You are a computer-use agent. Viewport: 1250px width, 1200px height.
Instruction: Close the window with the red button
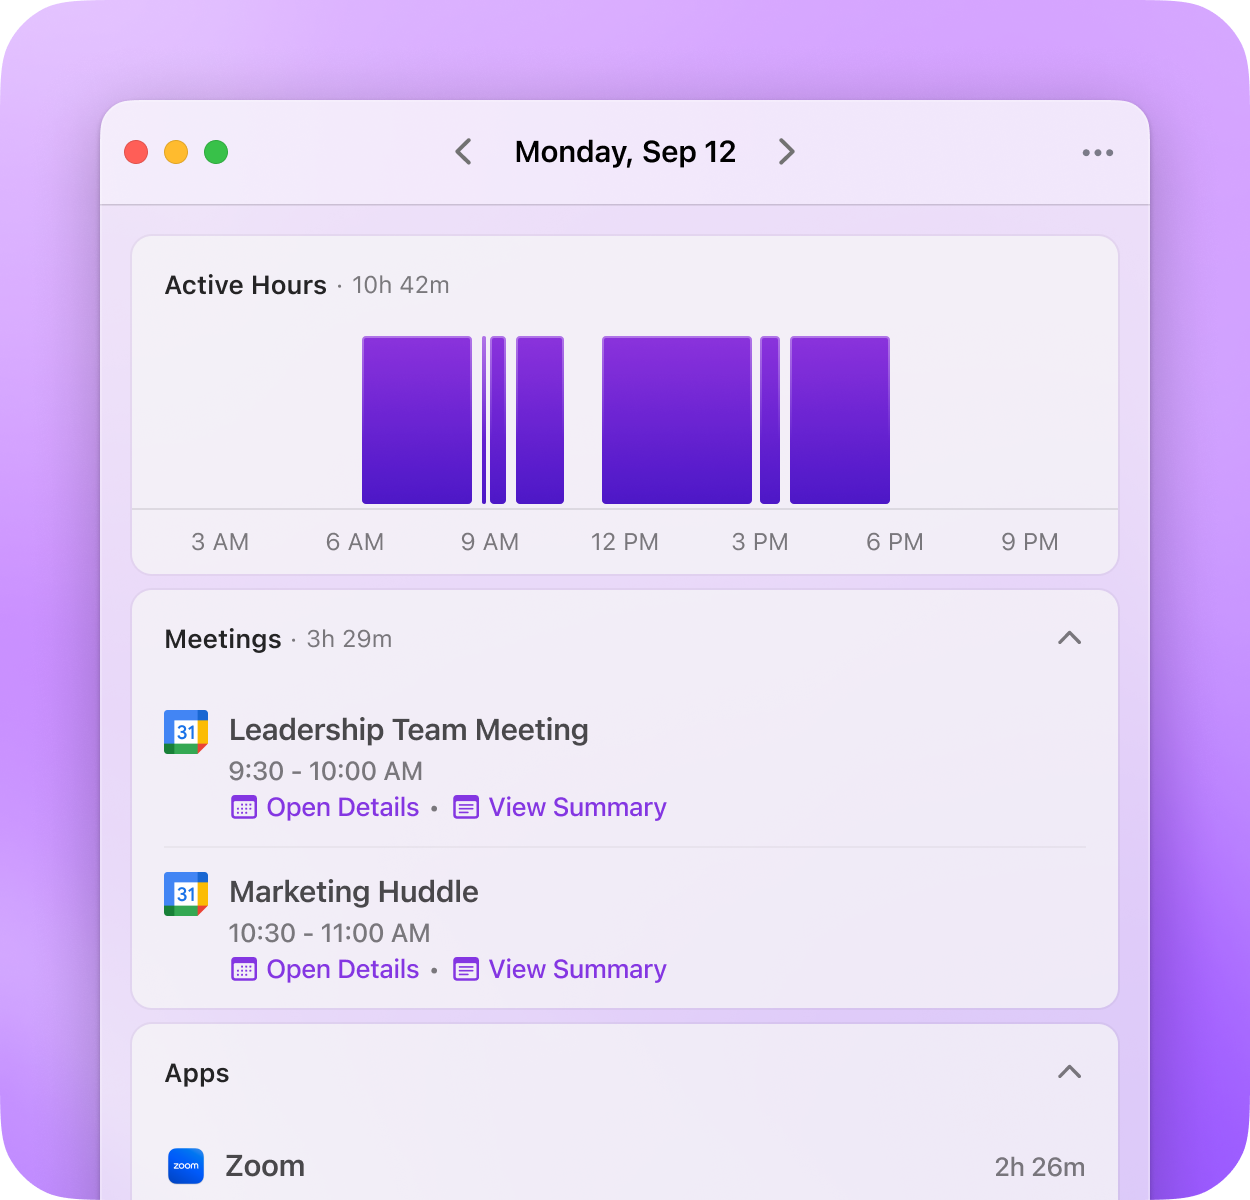pyautogui.click(x=136, y=152)
